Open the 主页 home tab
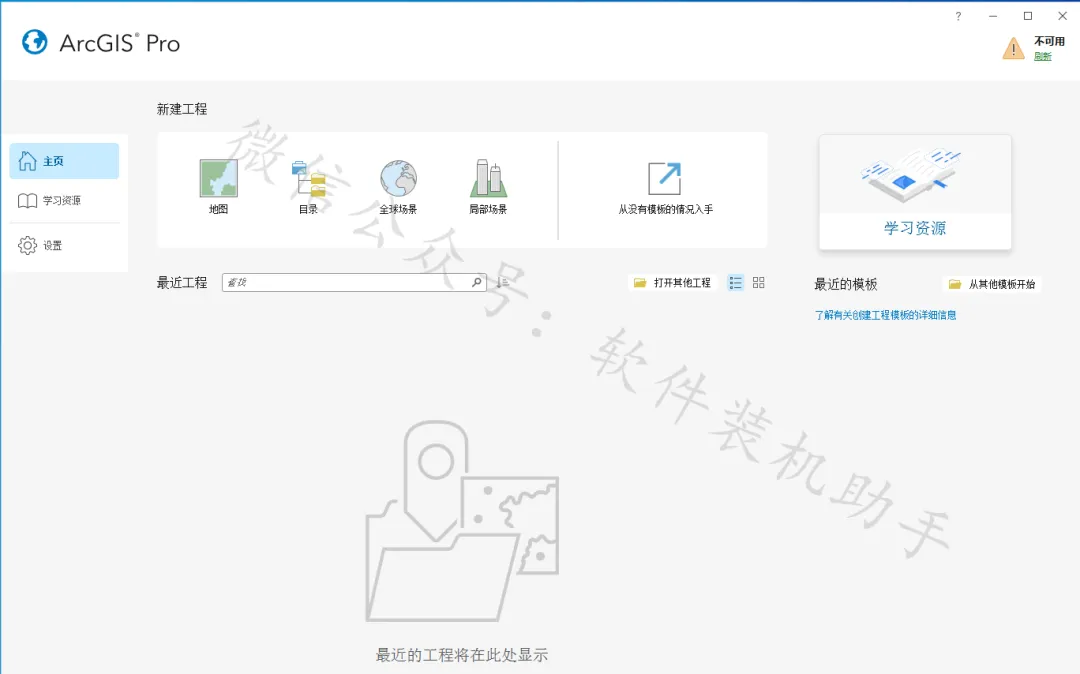The image size is (1080, 674). pos(64,161)
